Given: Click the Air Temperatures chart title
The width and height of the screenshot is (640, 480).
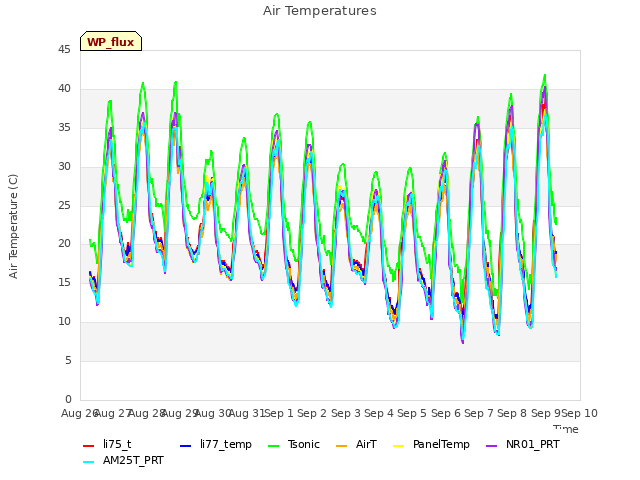Looking at the screenshot, I should point(320,11).
